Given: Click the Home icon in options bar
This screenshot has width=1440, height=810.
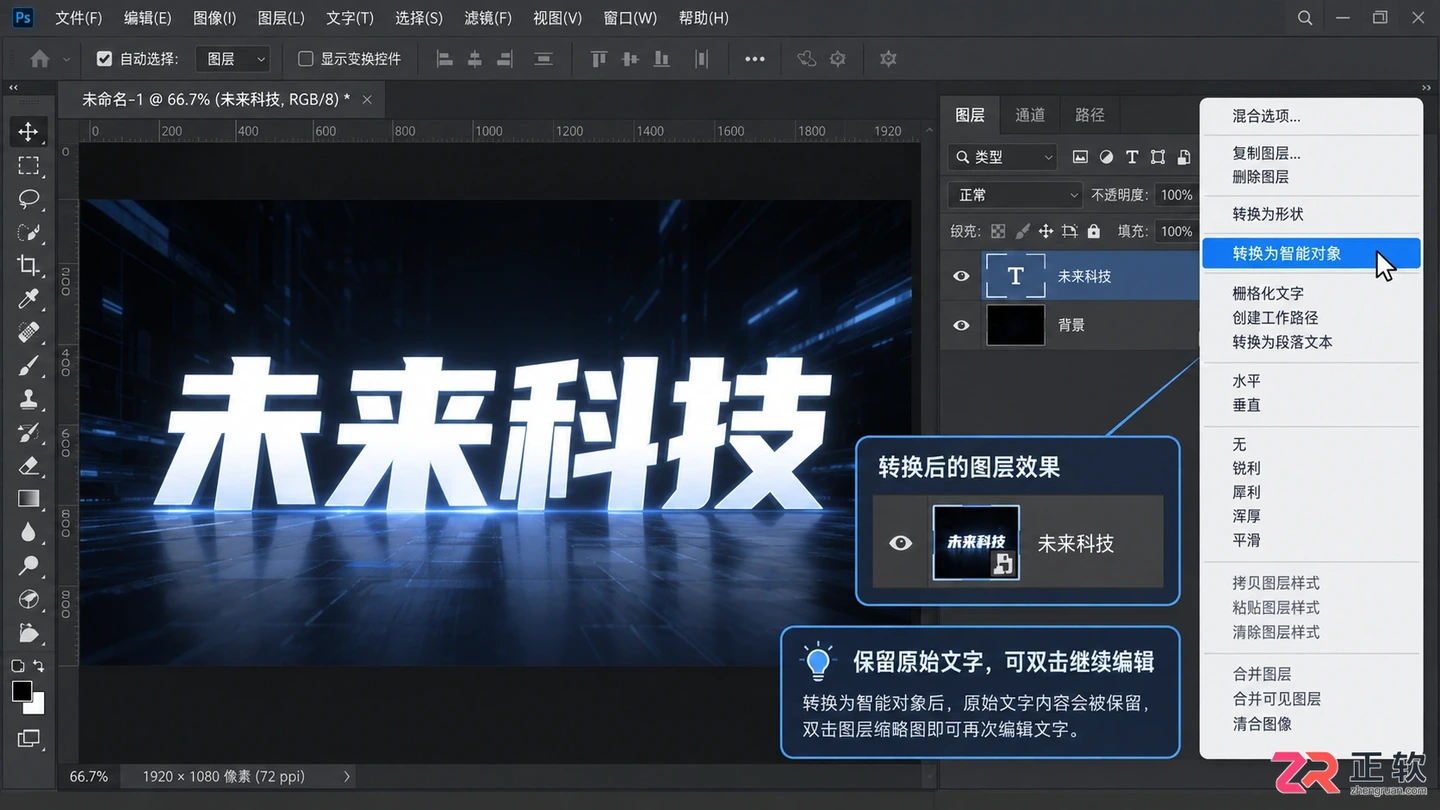Looking at the screenshot, I should coord(40,59).
